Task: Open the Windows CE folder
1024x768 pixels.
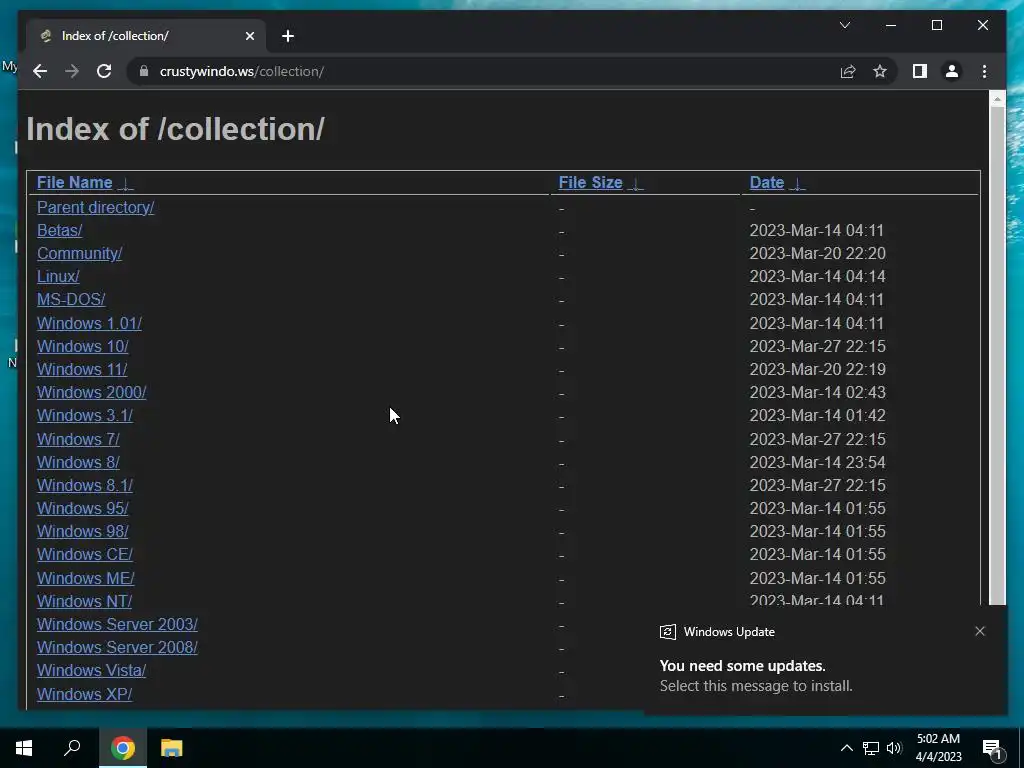Action: pyautogui.click(x=85, y=554)
